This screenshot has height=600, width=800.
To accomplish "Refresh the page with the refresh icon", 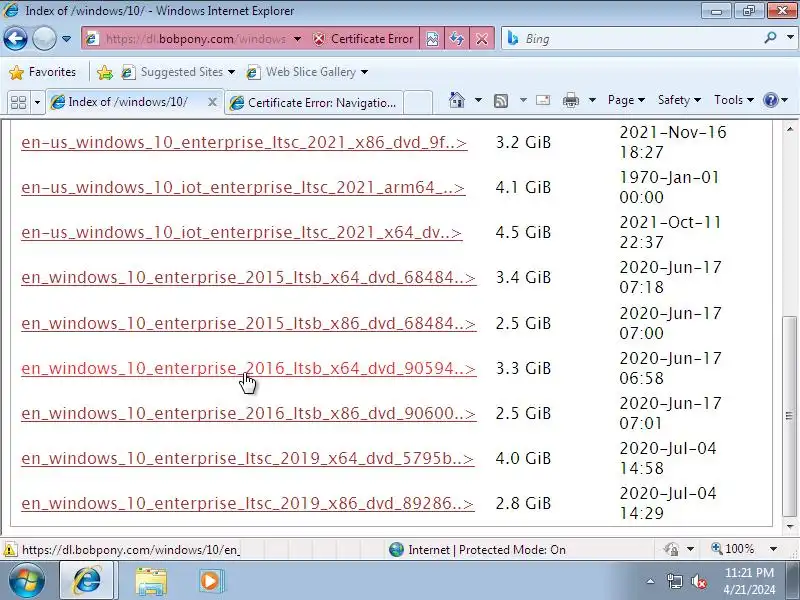I will point(457,39).
